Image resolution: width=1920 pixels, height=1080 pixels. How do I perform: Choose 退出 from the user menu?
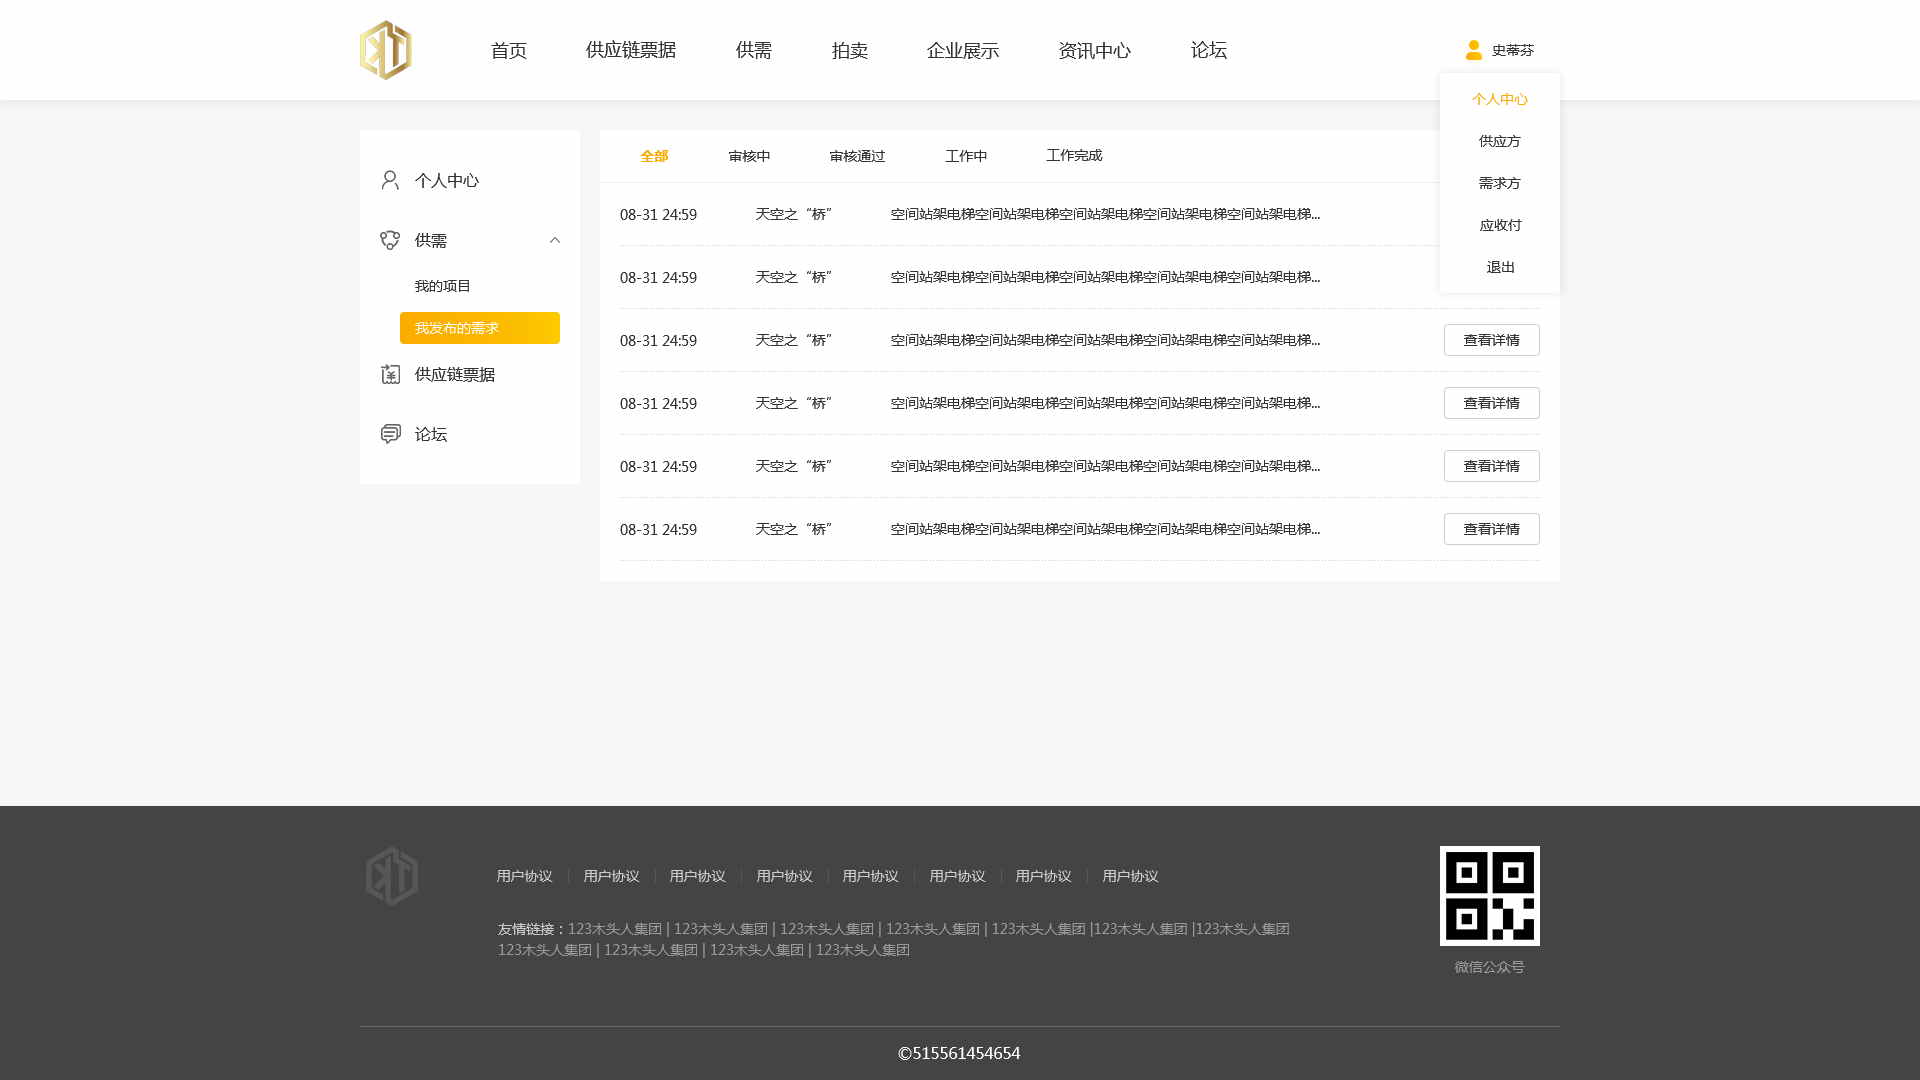pyautogui.click(x=1500, y=267)
